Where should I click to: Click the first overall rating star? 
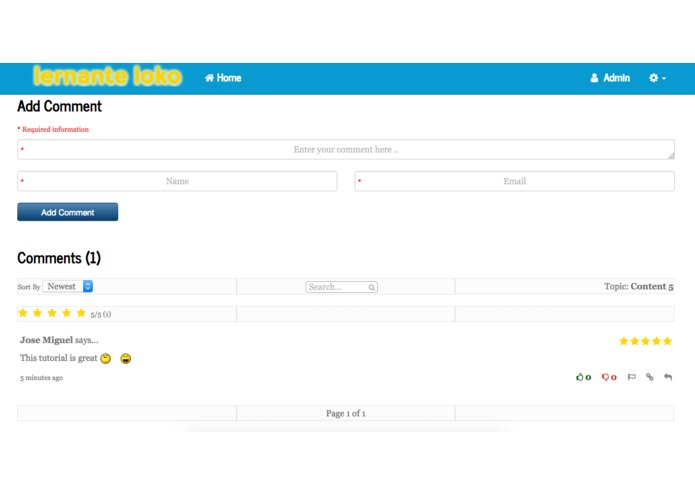[23, 313]
